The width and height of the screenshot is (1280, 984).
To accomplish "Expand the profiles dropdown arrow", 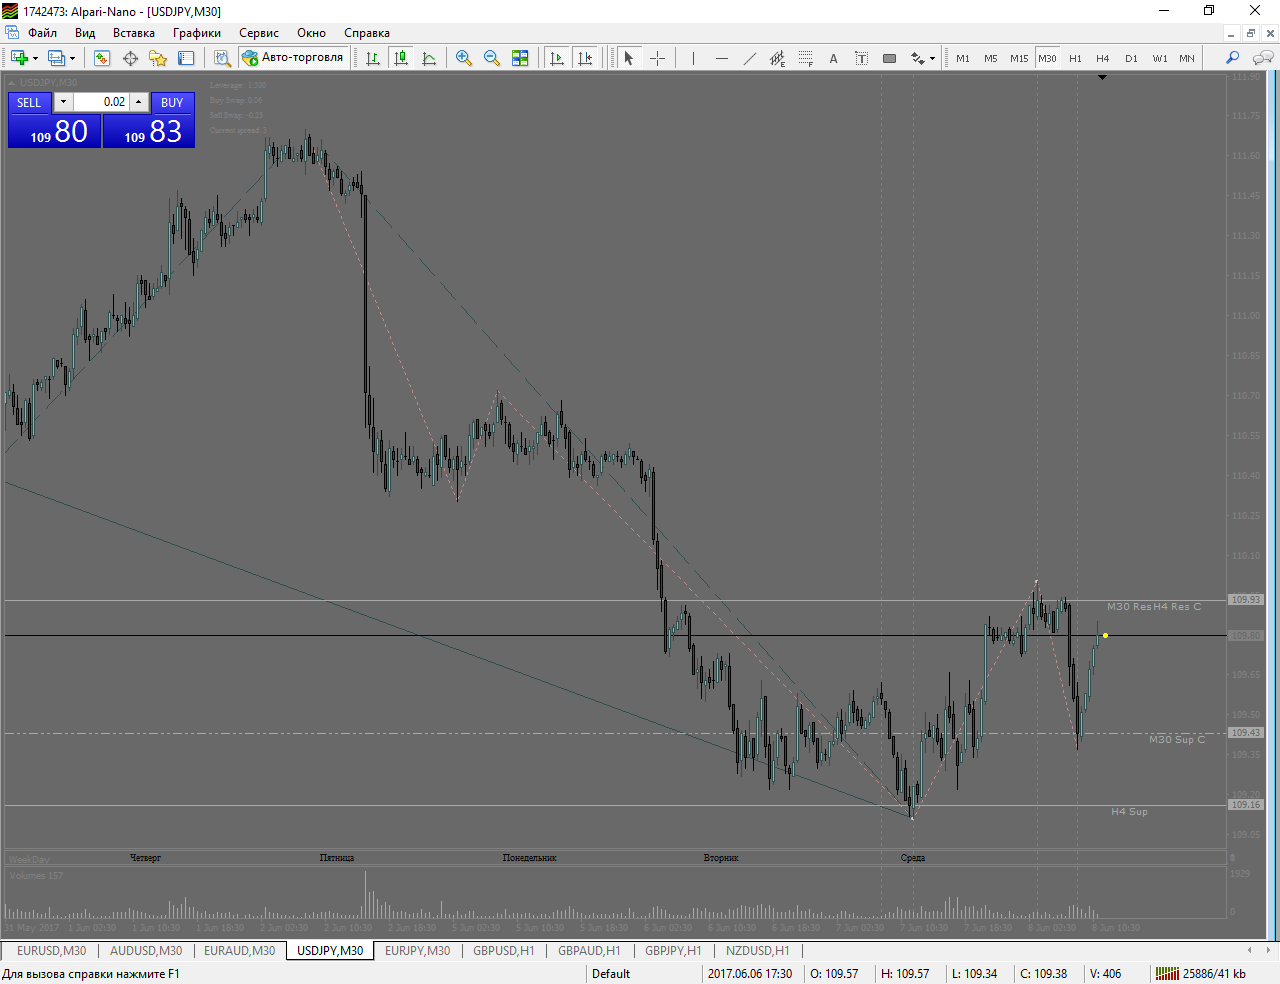I will click(x=72, y=58).
